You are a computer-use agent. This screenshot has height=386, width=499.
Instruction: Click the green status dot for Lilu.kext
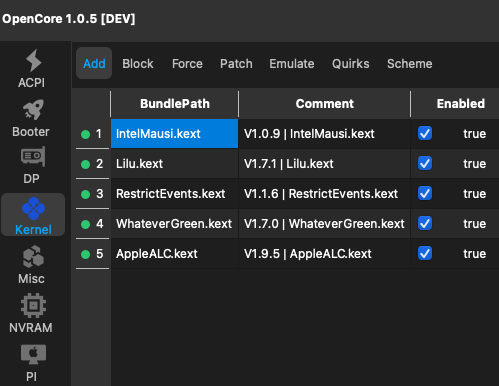point(85,164)
